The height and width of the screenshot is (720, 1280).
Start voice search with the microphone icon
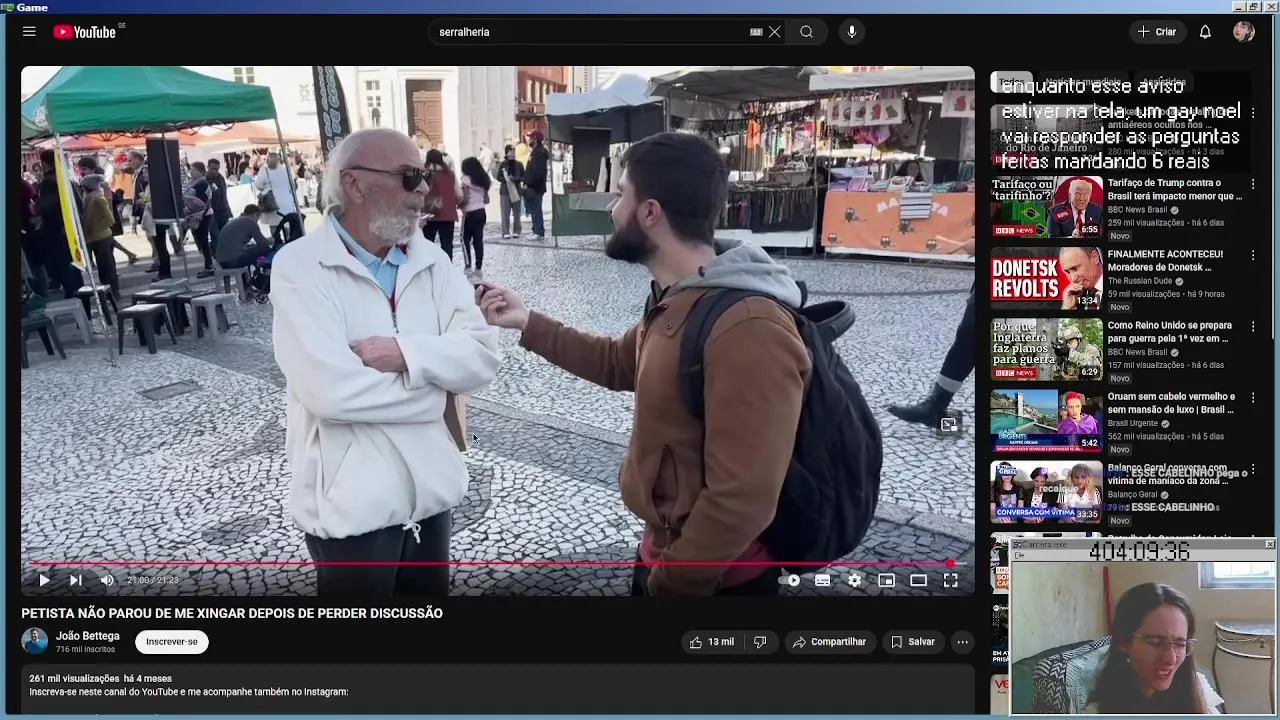852,32
